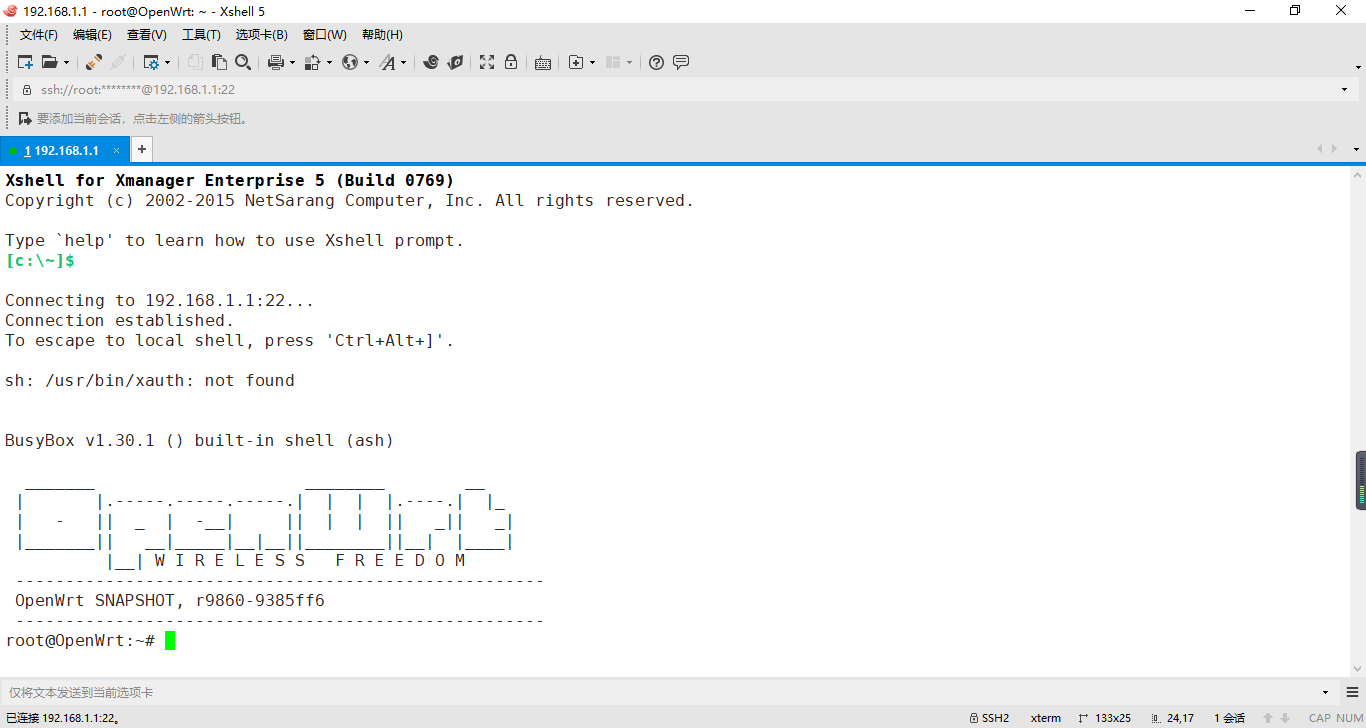
Task: Expand the compose bar dropdown arrow
Action: click(1326, 692)
